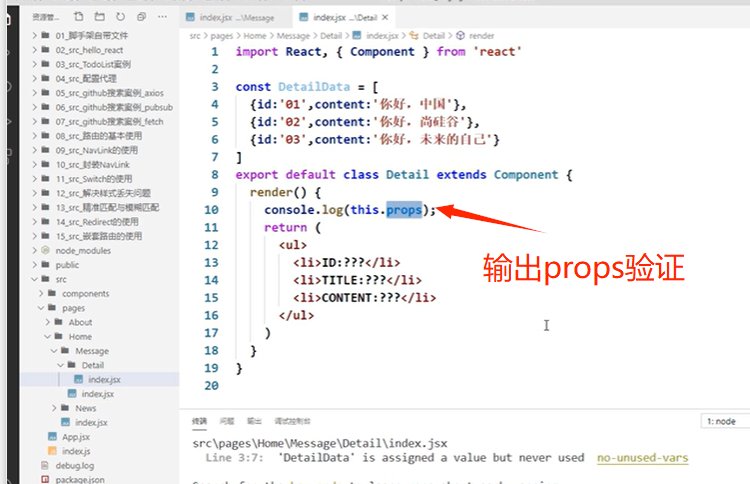750x484 pixels.
Task: Expand the node_modules folder chevron
Action: point(34,250)
